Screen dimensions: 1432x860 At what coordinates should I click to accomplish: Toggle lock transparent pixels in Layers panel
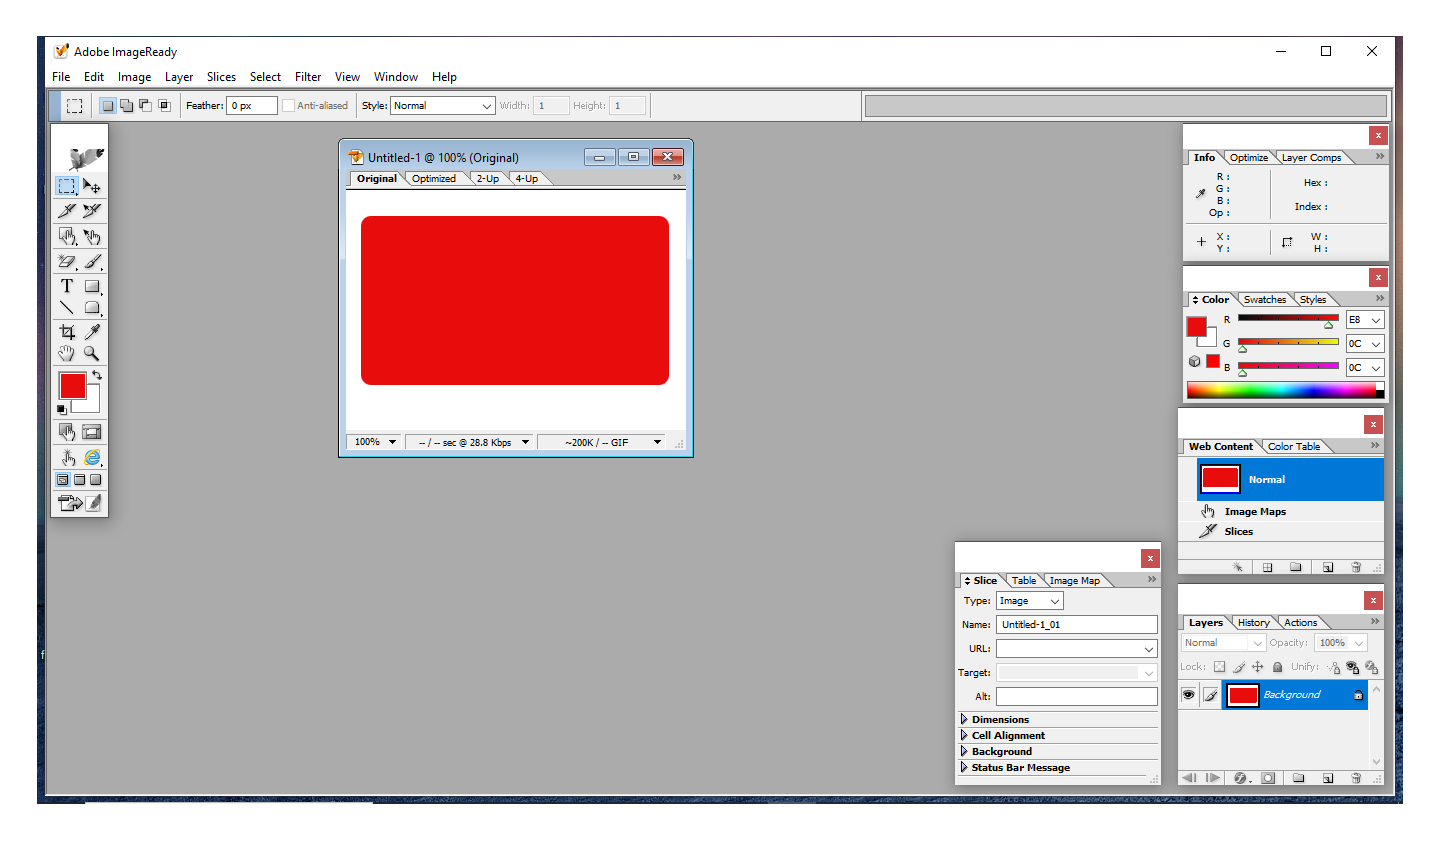pos(1219,667)
